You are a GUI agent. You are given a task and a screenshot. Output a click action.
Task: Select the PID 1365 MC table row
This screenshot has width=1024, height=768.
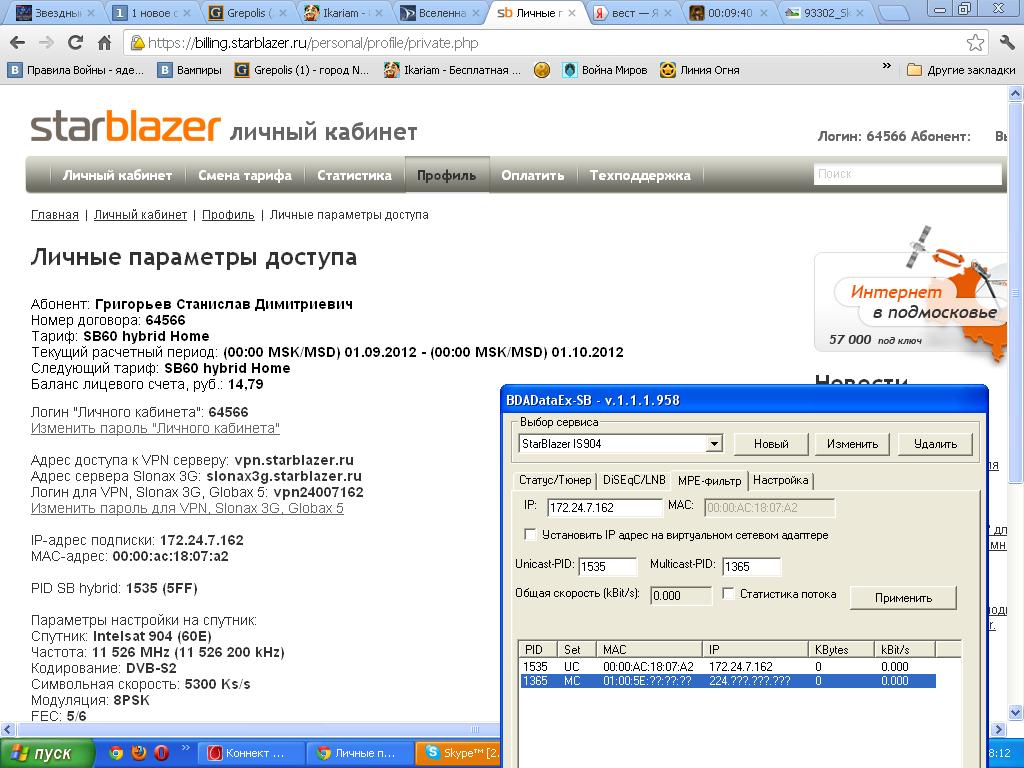pyautogui.click(x=728, y=681)
